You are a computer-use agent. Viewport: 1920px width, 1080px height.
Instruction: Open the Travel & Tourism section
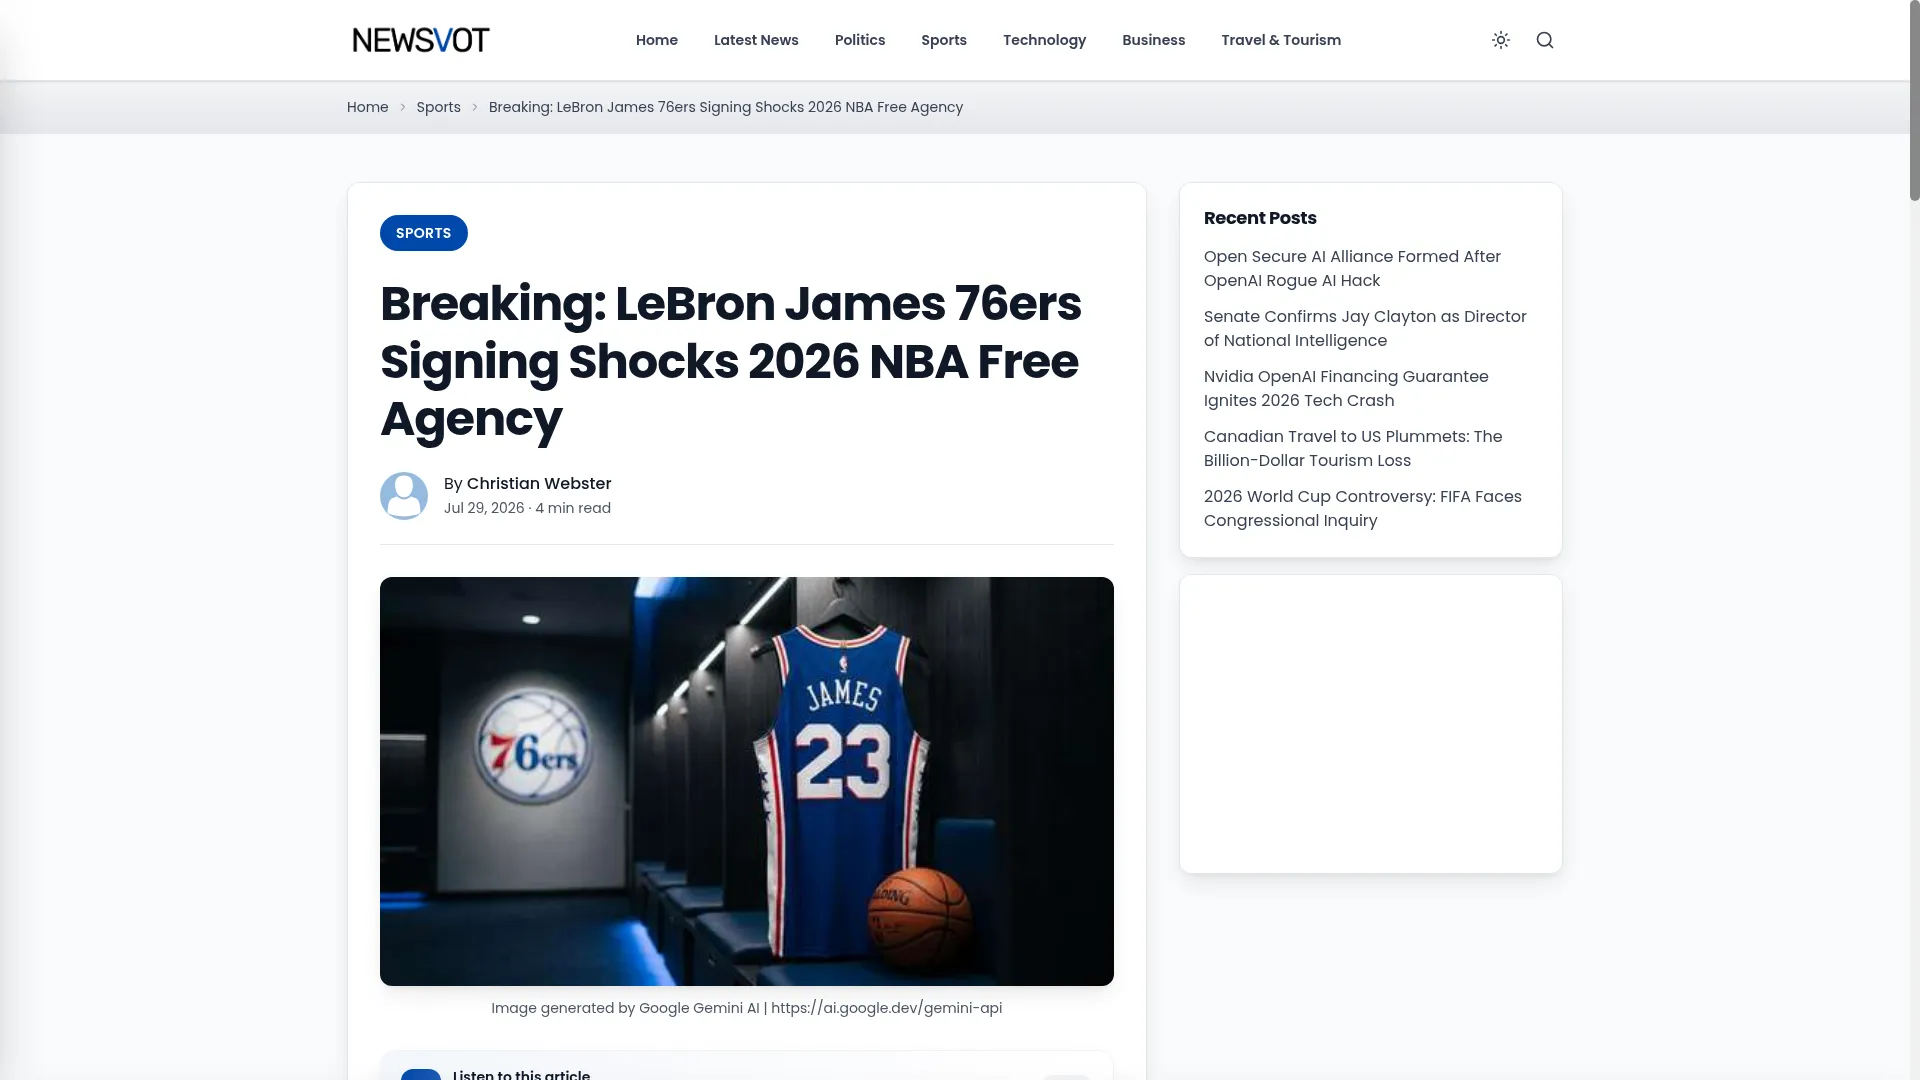pos(1281,40)
